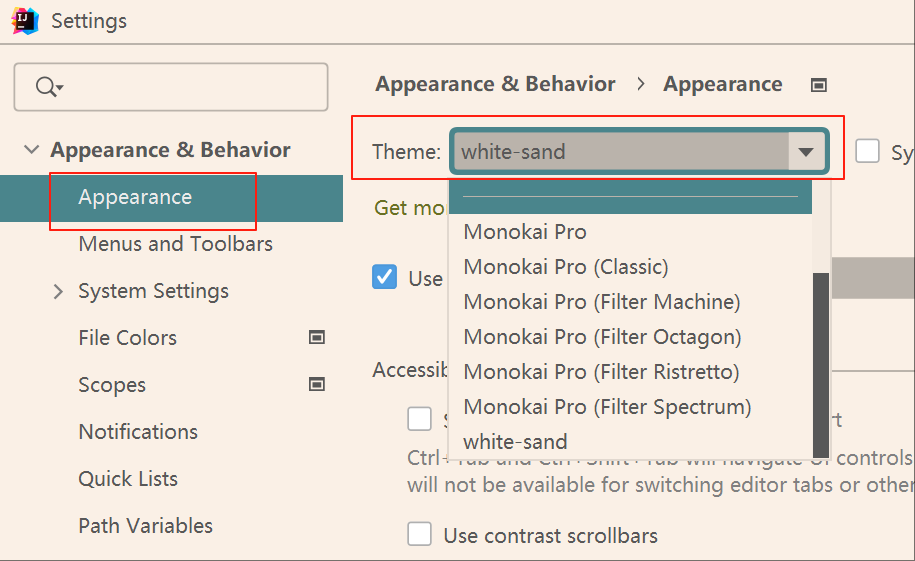Open the Theme dropdown arrow
The image size is (915, 561).
click(806, 153)
